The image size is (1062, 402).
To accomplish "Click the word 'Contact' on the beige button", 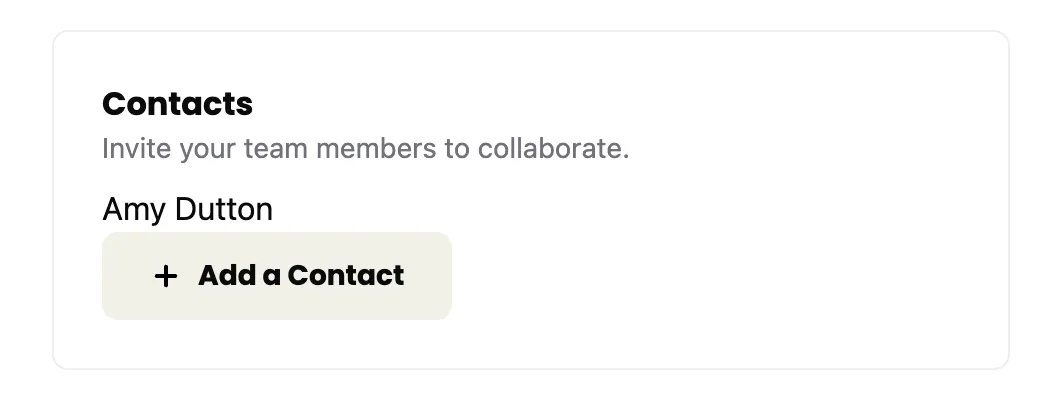I will (x=345, y=276).
